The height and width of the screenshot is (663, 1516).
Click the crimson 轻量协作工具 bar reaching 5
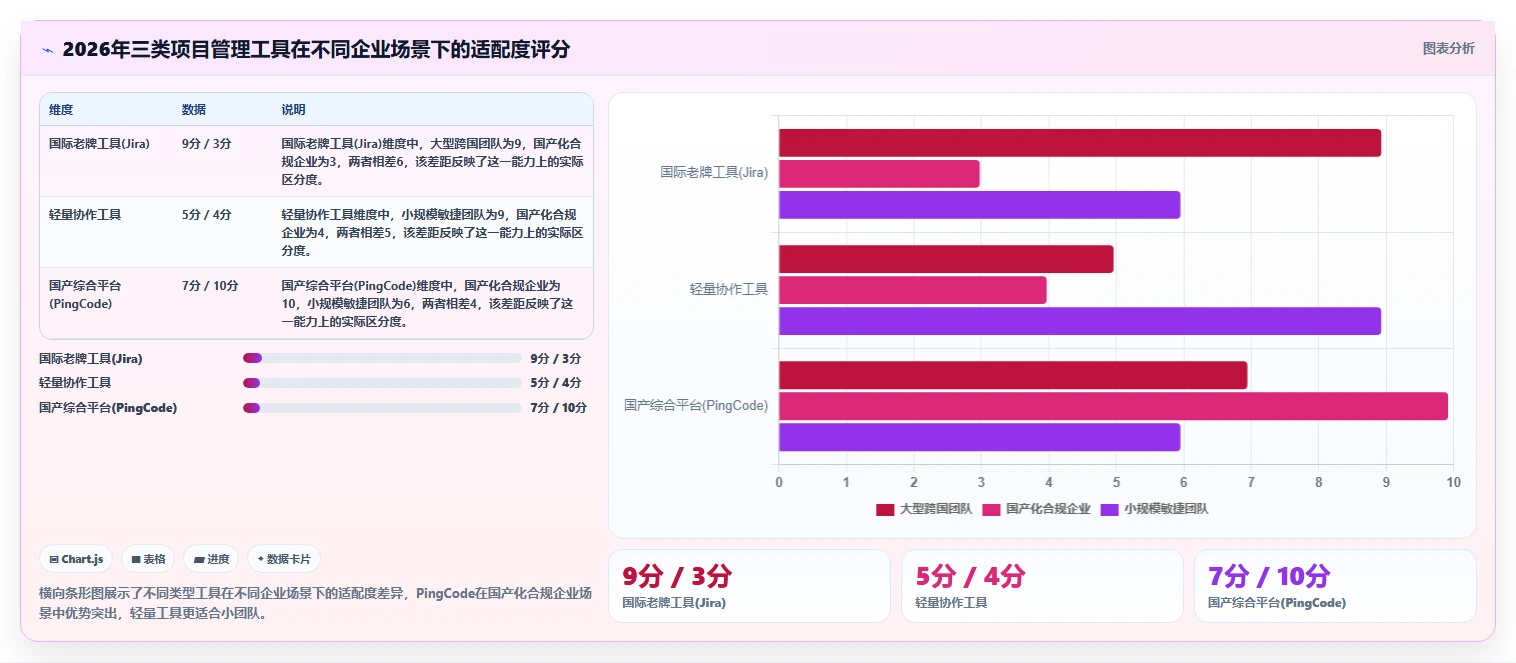pyautogui.click(x=946, y=259)
